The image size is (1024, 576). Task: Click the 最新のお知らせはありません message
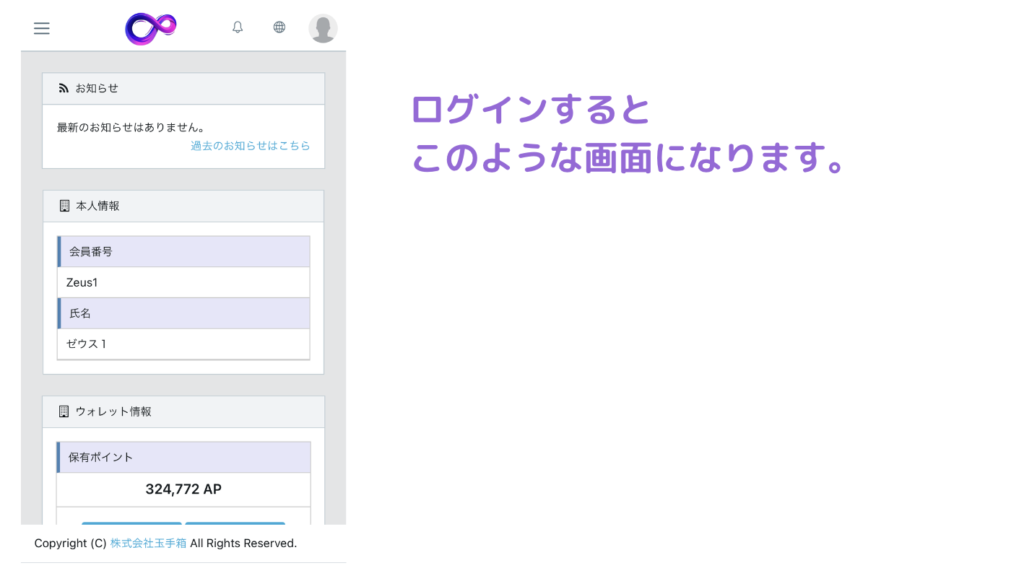coord(131,128)
